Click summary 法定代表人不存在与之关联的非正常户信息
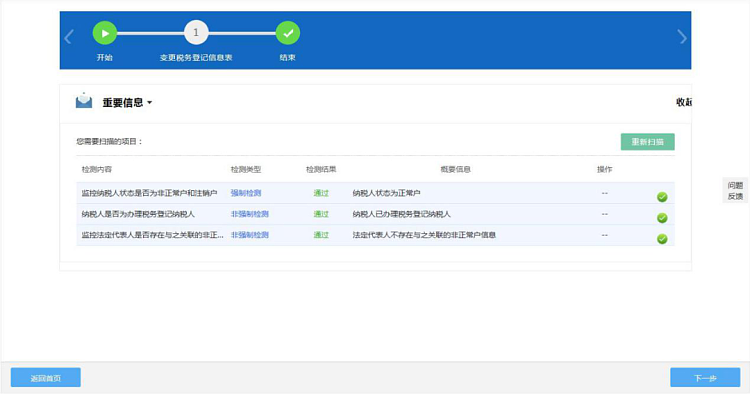Screen dimensions: 750x394 click(424, 235)
